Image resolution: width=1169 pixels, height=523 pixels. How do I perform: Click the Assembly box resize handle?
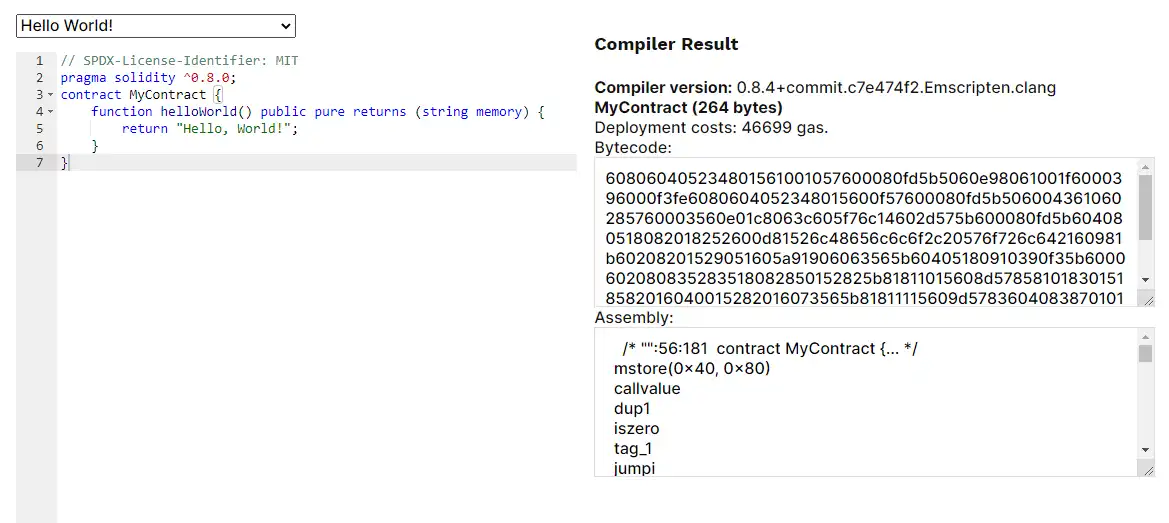1149,470
